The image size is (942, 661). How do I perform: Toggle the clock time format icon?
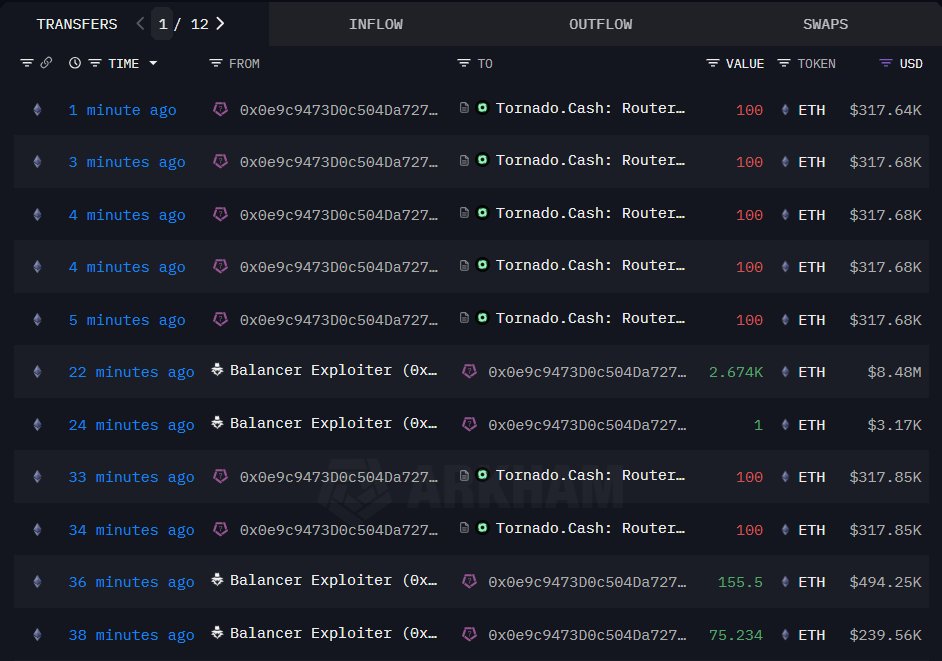pyautogui.click(x=75, y=62)
